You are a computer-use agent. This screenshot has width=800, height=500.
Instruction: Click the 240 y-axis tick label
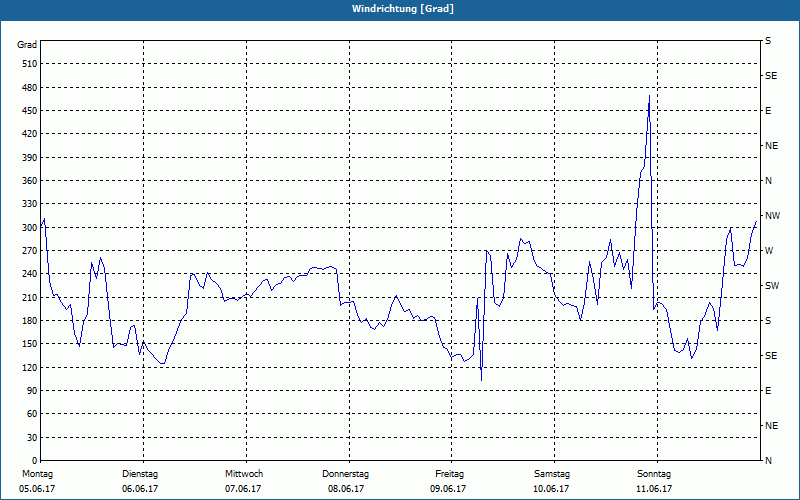(x=30, y=274)
